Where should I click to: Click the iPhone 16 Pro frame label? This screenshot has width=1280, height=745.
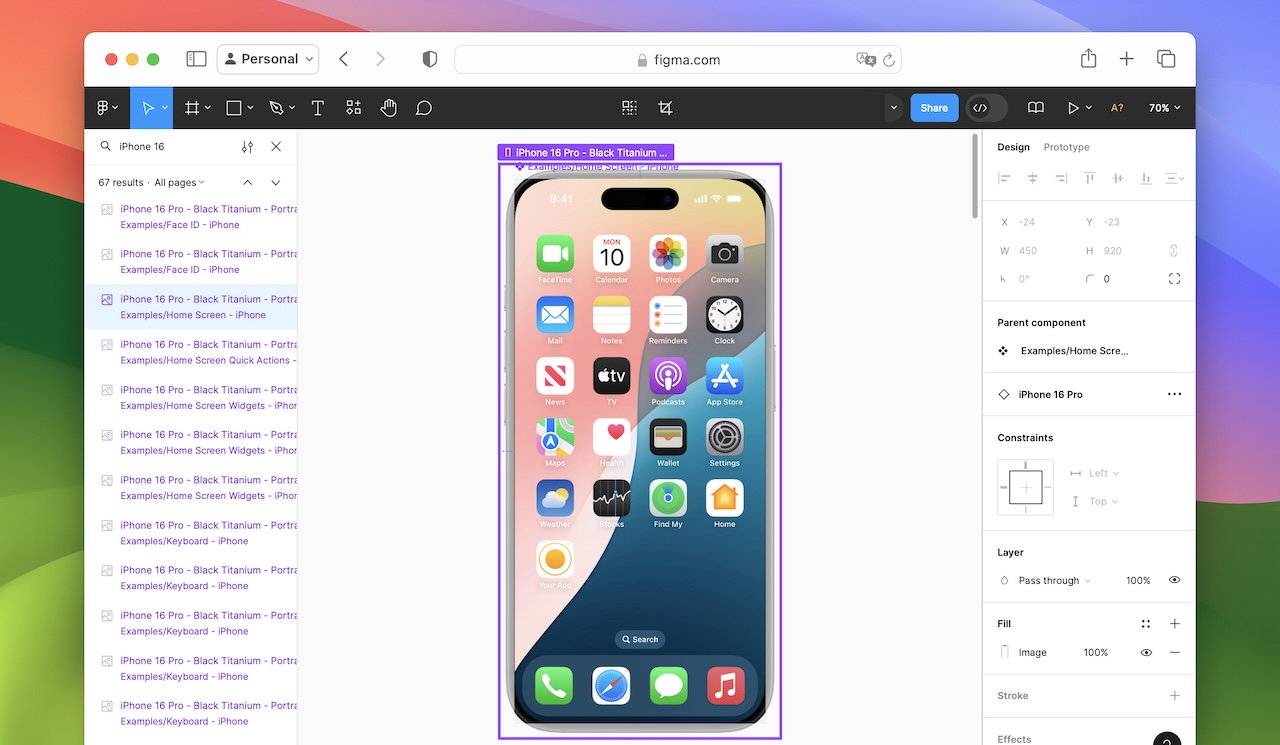pyautogui.click(x=586, y=153)
